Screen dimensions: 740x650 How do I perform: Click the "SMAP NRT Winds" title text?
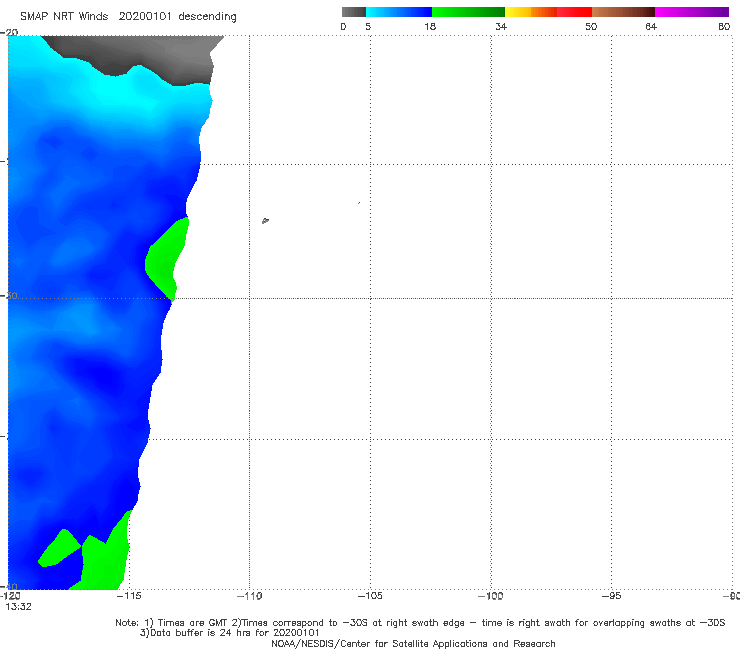pos(64,16)
